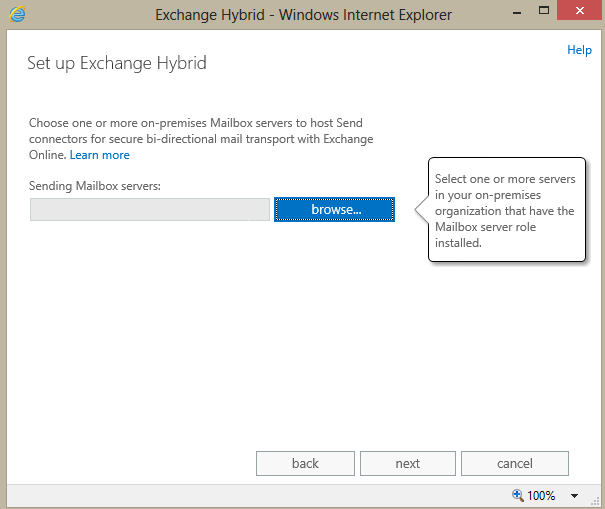Image resolution: width=605 pixels, height=509 pixels.
Task: Go back to the previous step
Action: pyautogui.click(x=305, y=463)
